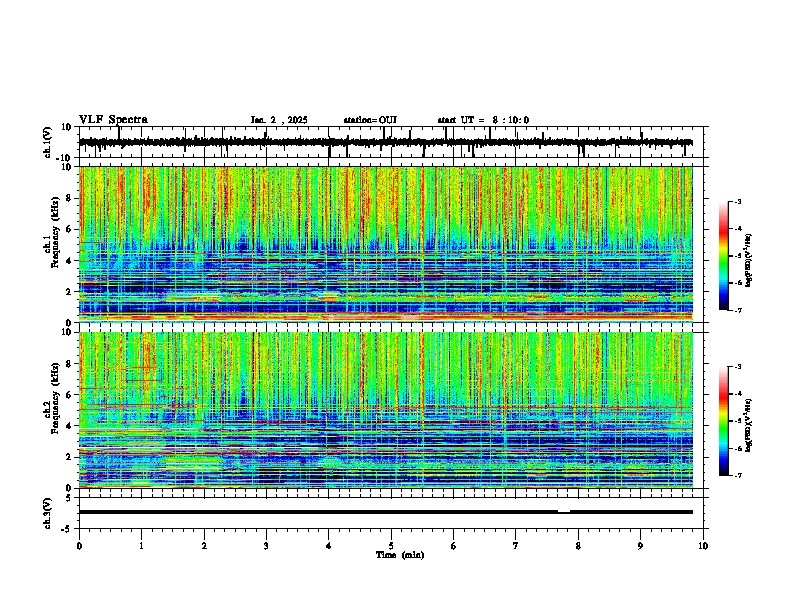Viewport: 792px width, 612px height.
Task: Click inside the ch.2 spectrogram panel
Action: tap(385, 410)
